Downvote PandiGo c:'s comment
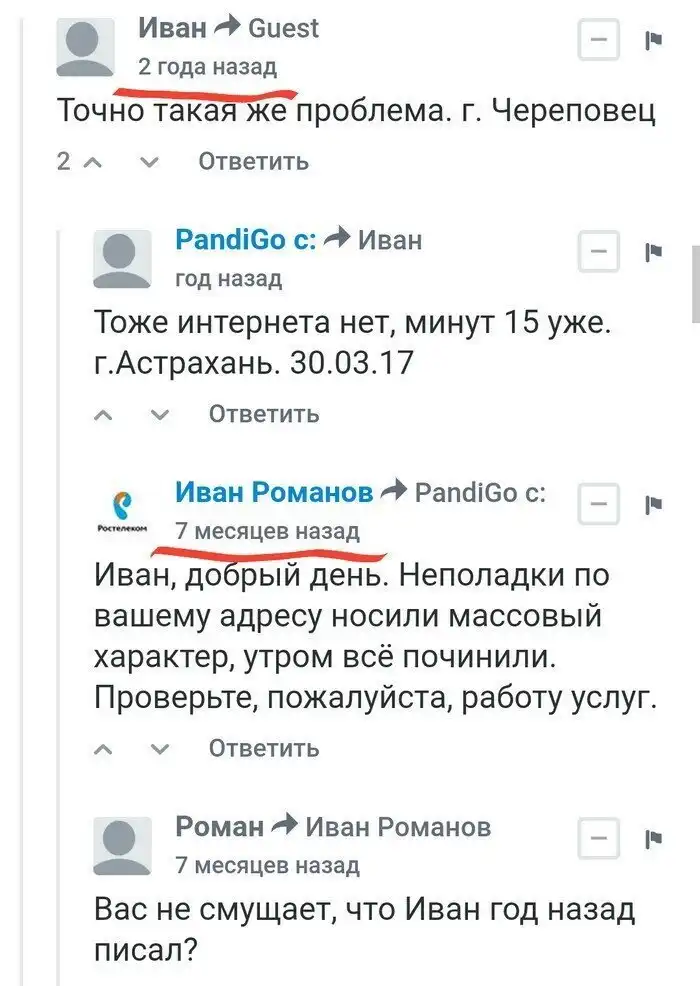 click(159, 414)
